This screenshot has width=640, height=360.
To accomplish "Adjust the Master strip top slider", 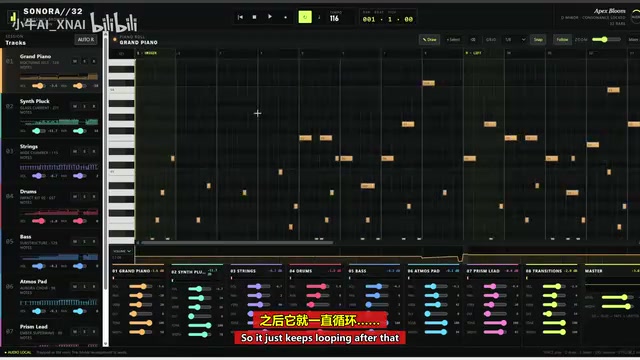I will [x=617, y=298].
